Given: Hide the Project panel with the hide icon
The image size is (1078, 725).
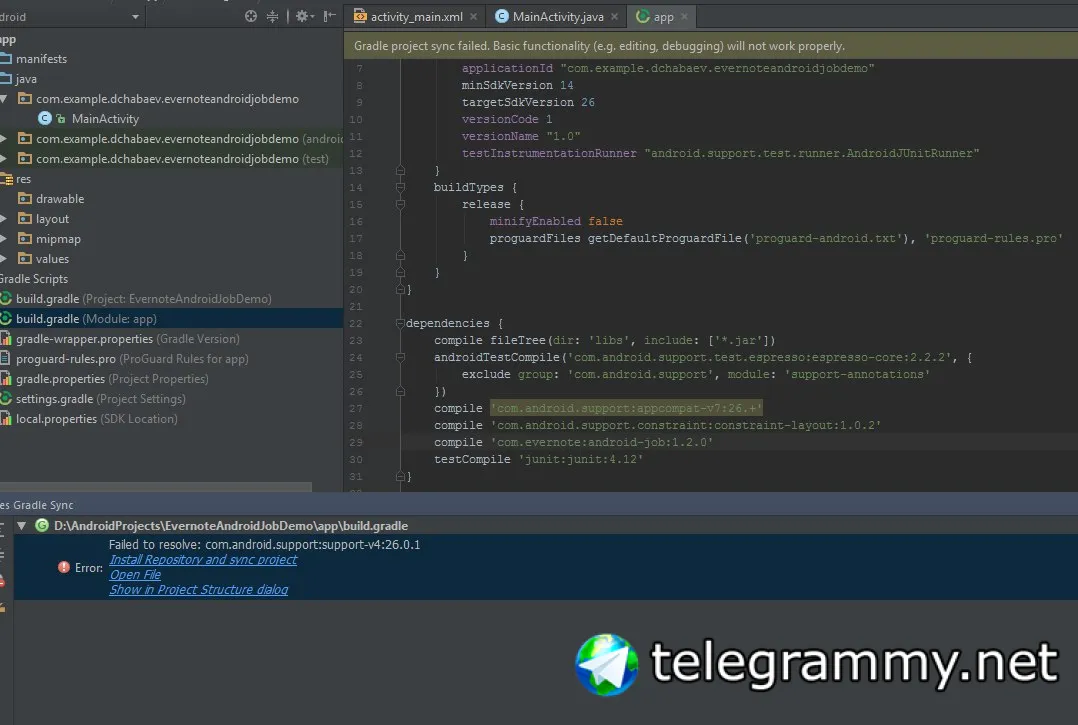Looking at the screenshot, I should (330, 16).
